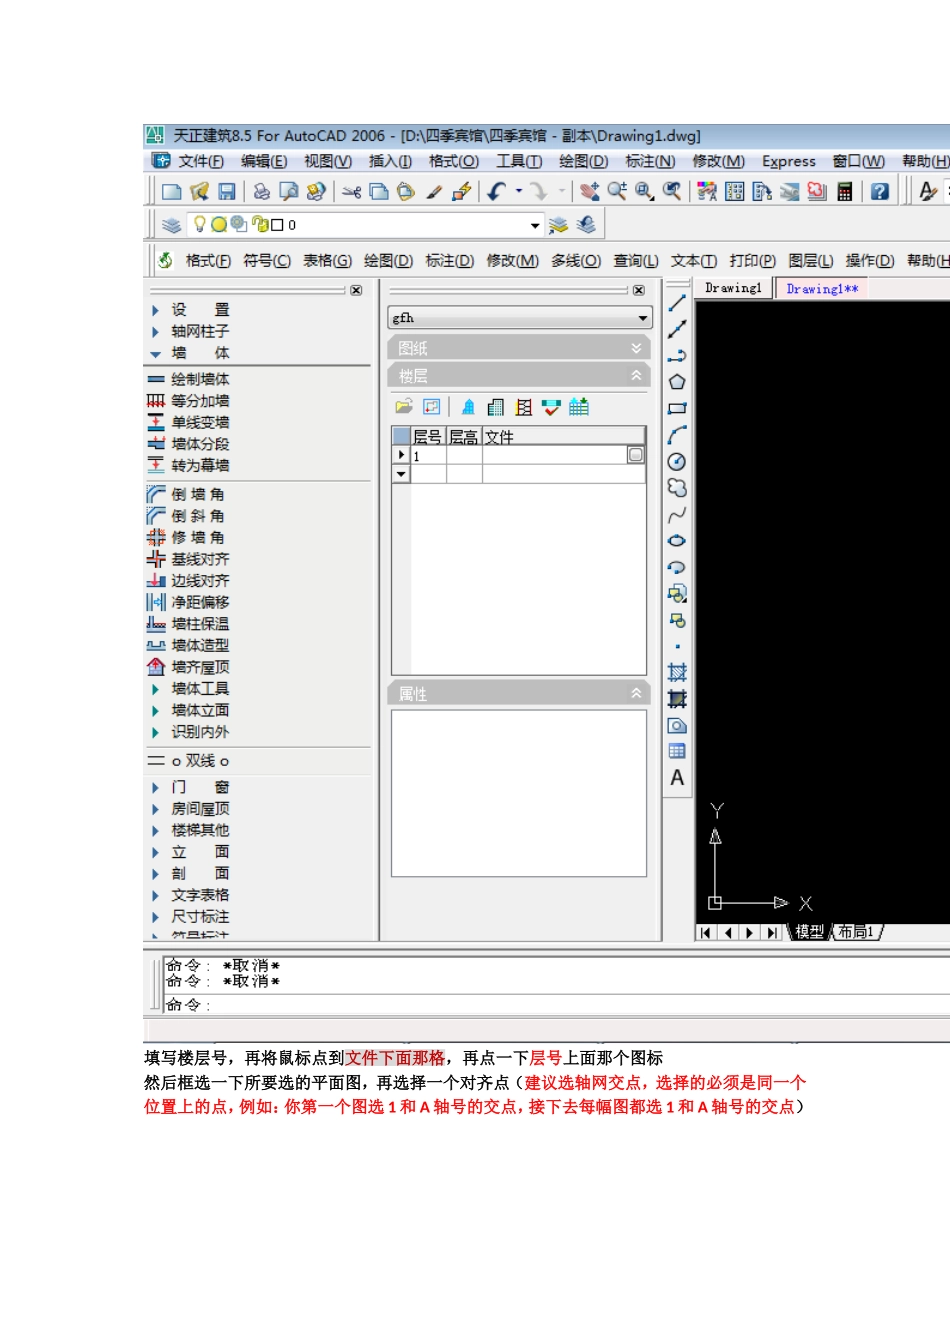
Task: Click the Make Block tool
Action: 677,620
